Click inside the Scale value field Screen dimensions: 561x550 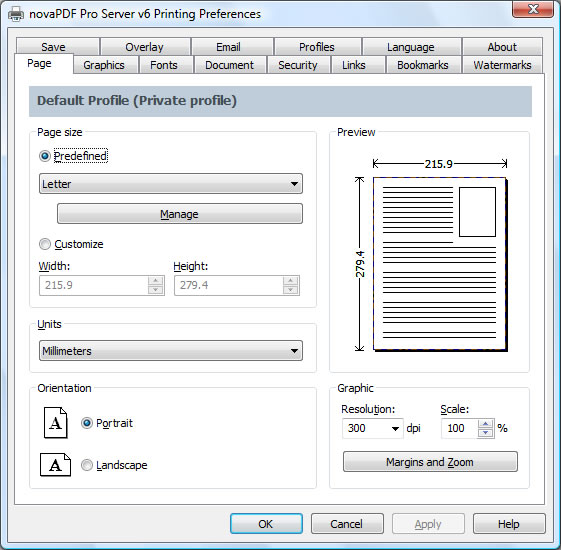coord(460,428)
